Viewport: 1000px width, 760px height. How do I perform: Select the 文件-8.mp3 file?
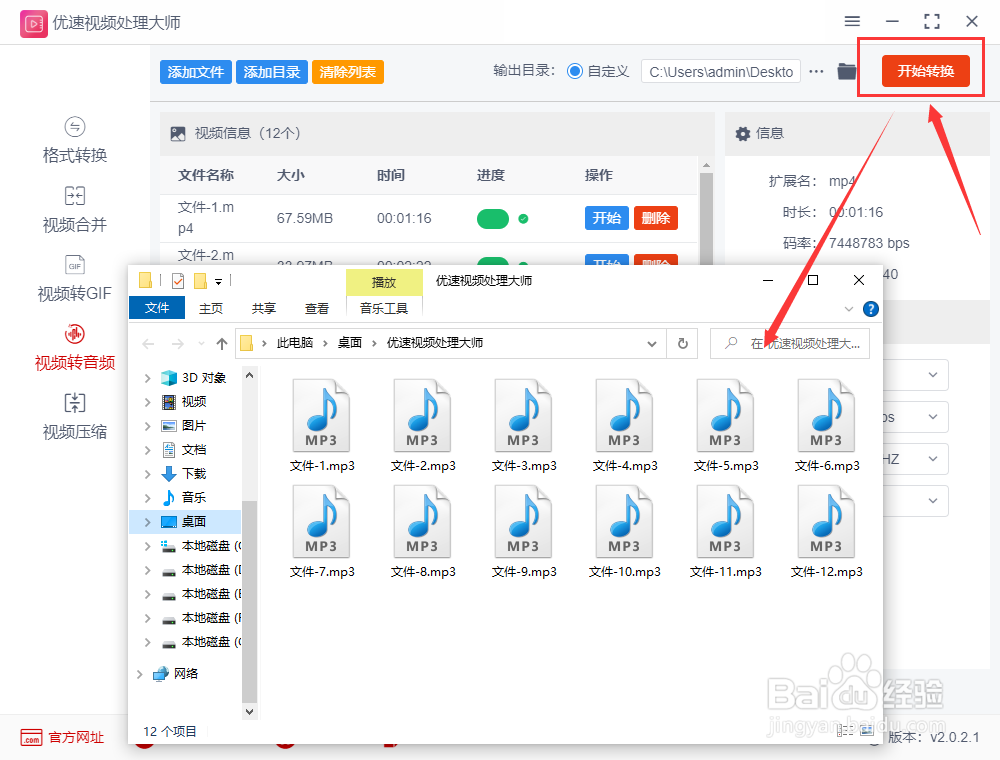click(423, 532)
